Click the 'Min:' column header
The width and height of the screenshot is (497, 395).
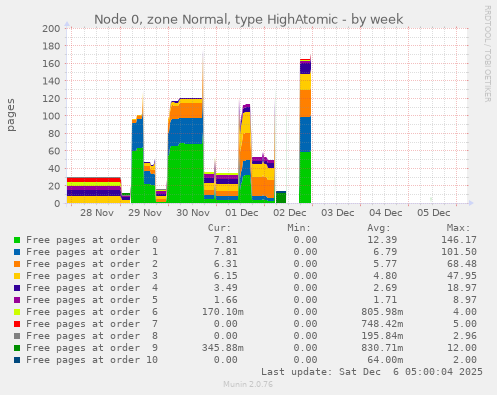(x=299, y=228)
